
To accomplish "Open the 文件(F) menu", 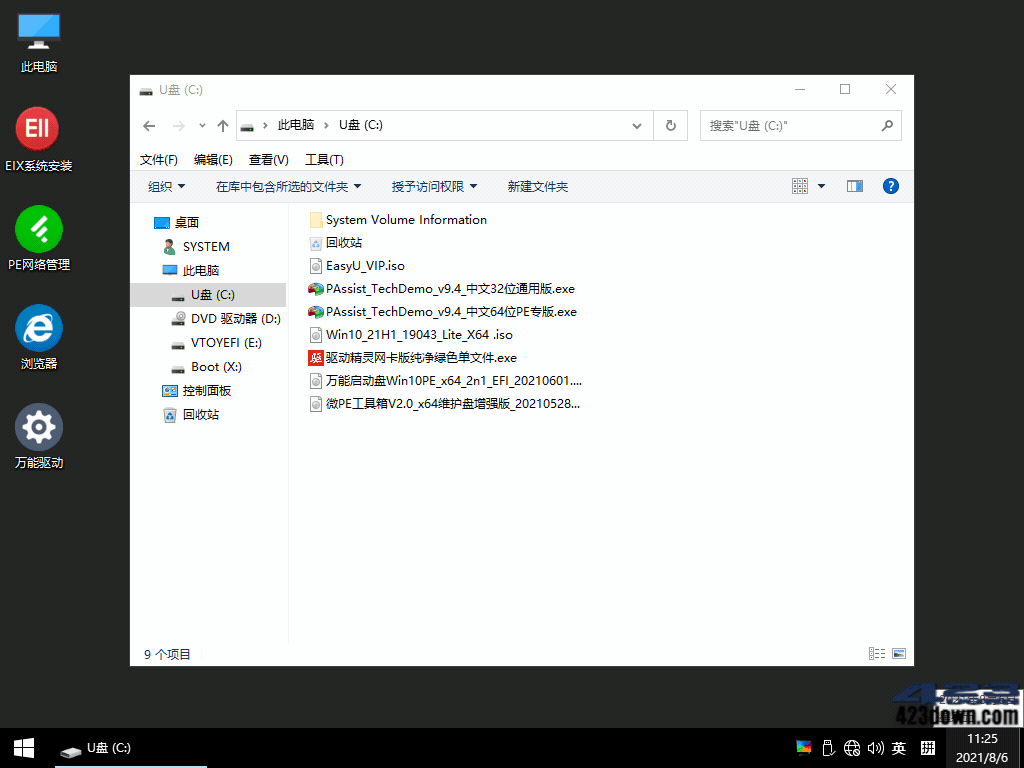I will coord(159,159).
